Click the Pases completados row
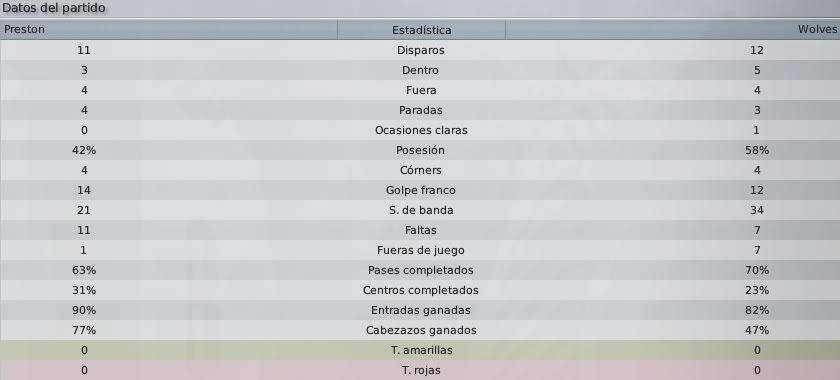 pos(420,270)
